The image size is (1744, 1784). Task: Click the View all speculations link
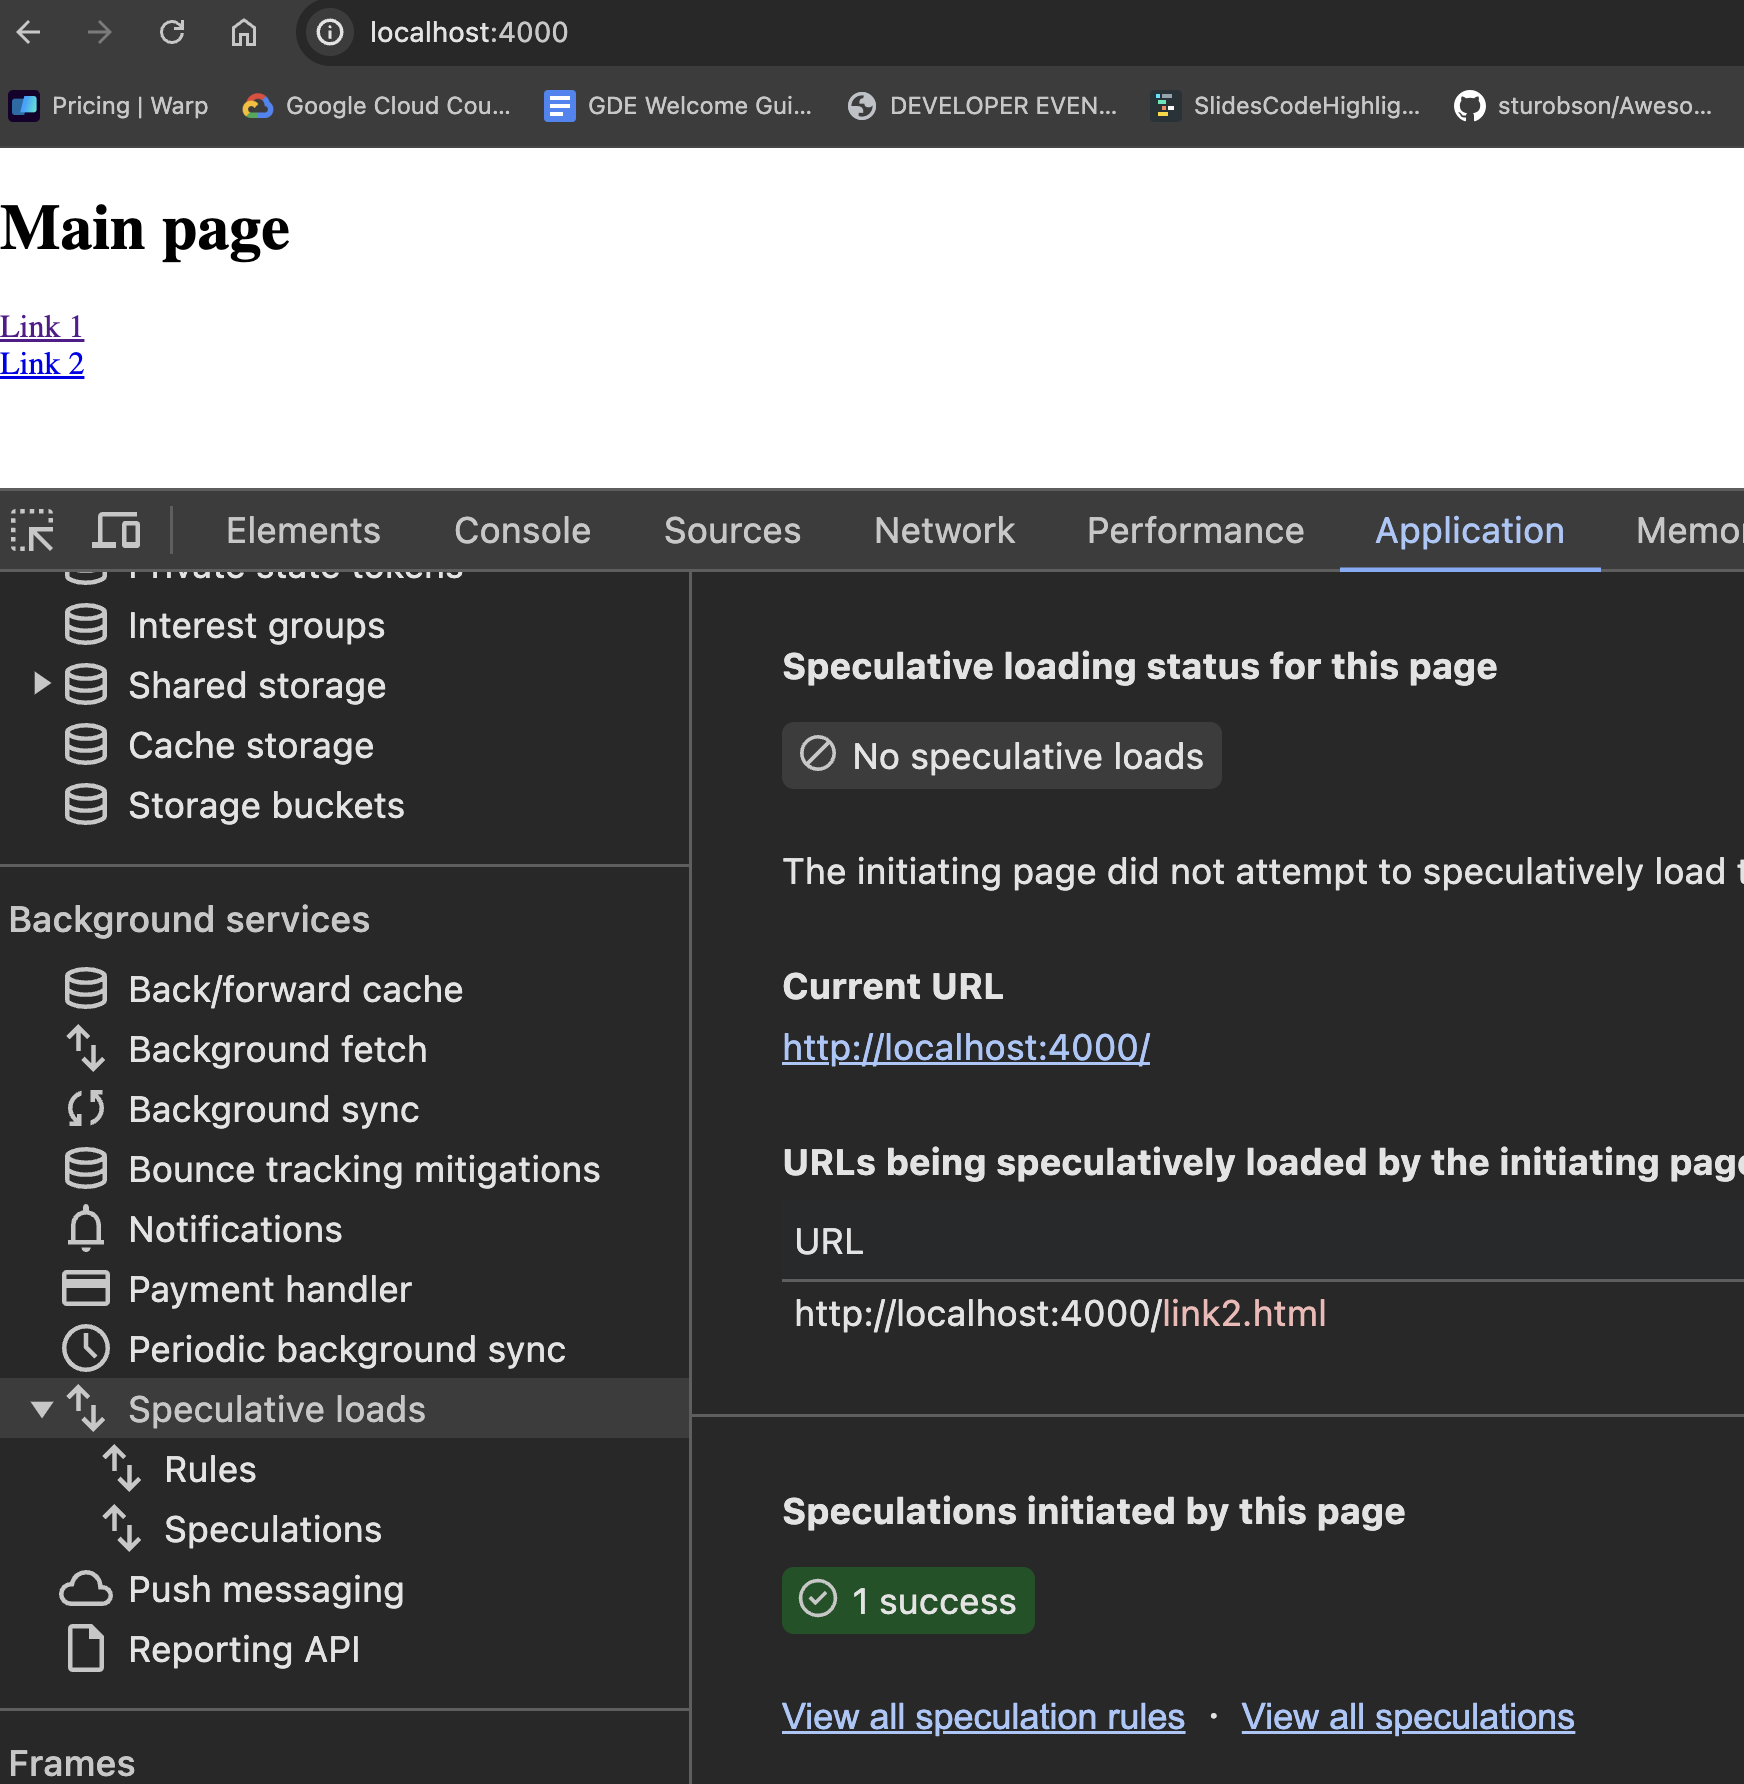click(x=1407, y=1716)
